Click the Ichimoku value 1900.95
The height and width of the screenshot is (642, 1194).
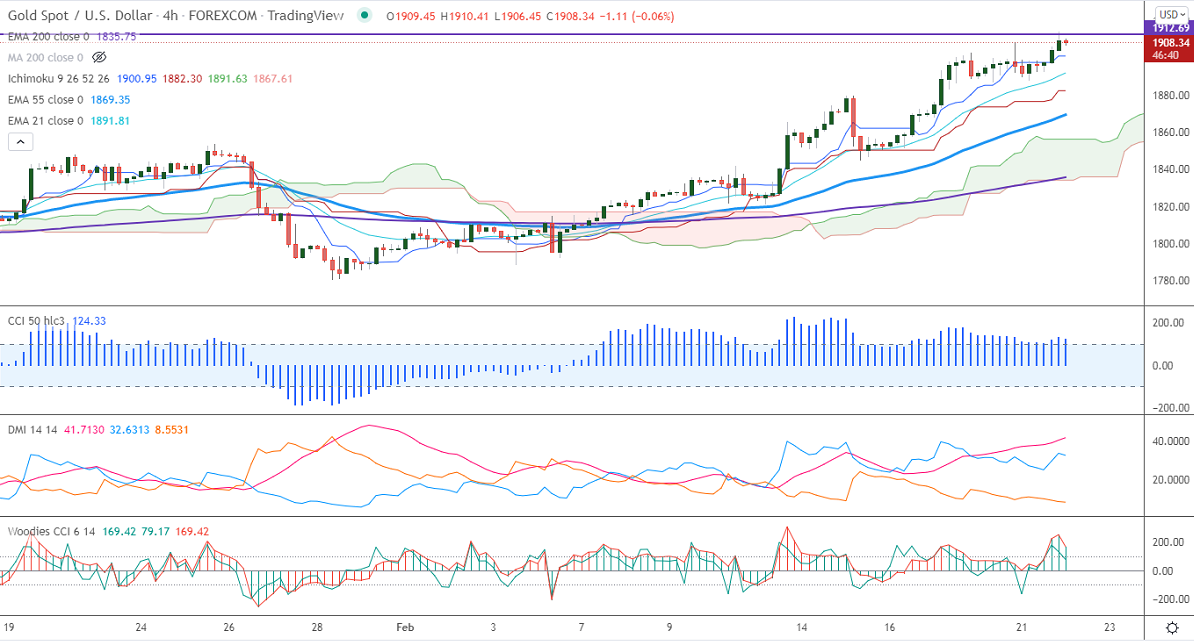(137, 78)
